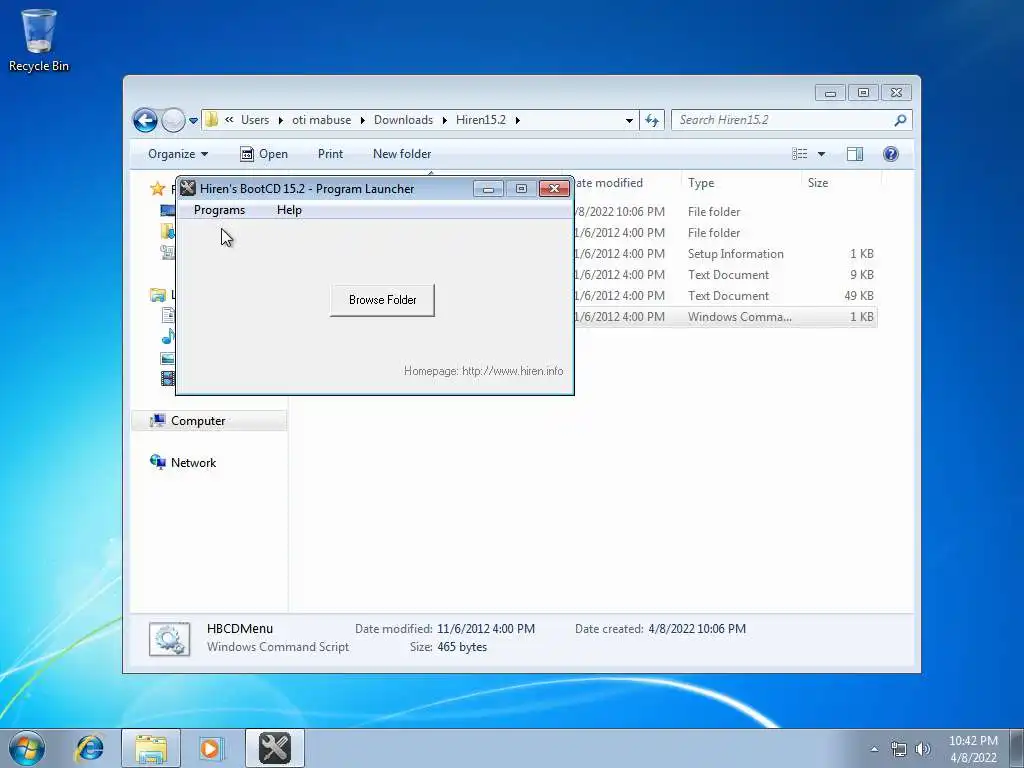Open Windows Media Player from taskbar

(x=211, y=748)
